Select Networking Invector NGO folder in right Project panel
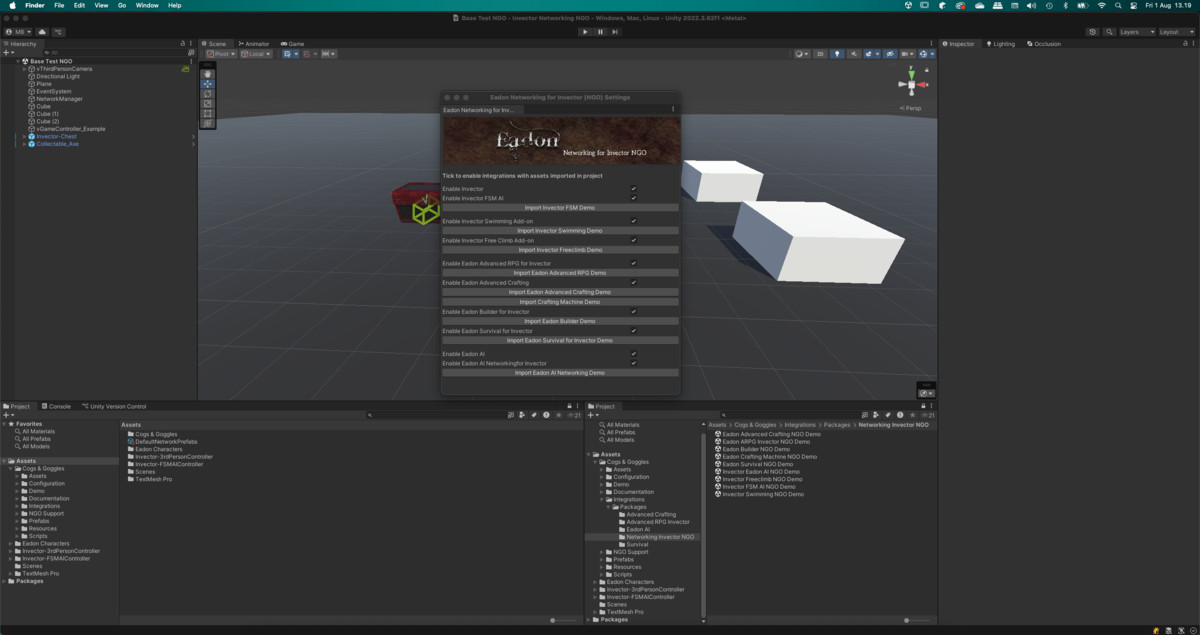Screen dimensions: 1200x635 click(x=660, y=537)
